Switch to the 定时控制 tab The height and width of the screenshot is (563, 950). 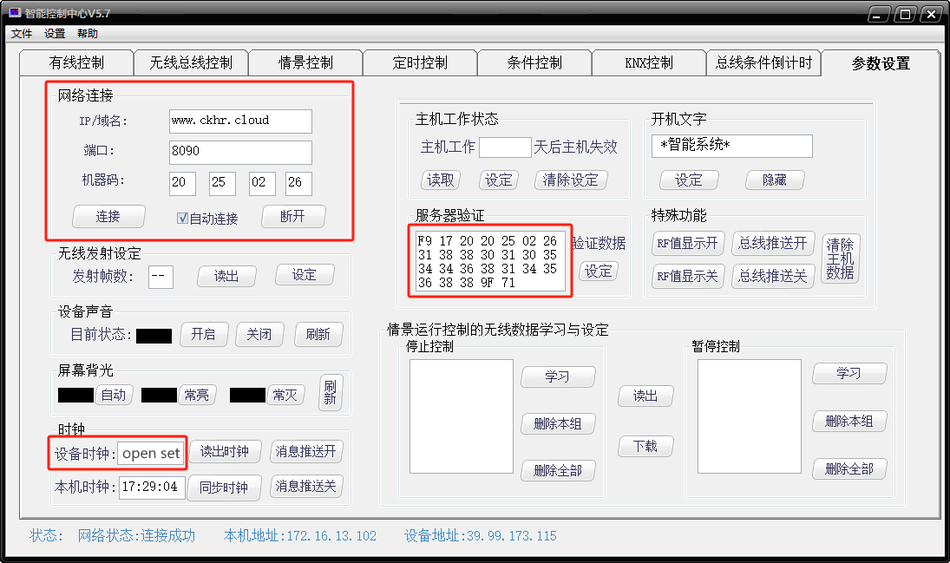click(x=420, y=62)
